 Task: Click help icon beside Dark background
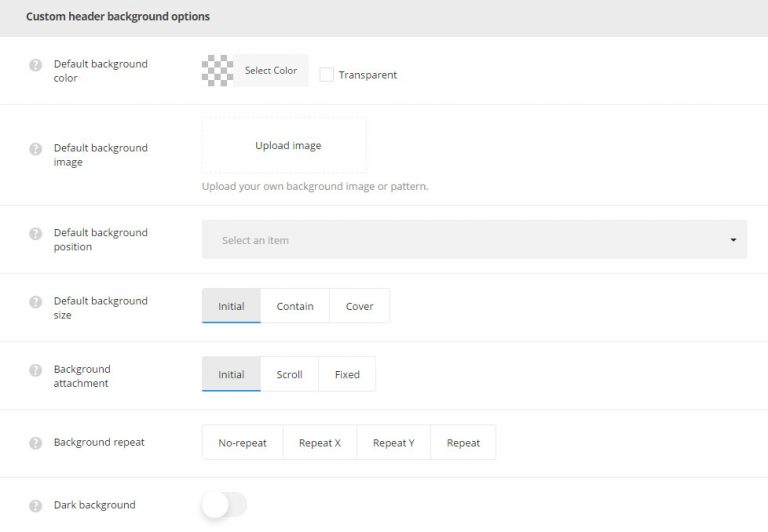pos(35,506)
